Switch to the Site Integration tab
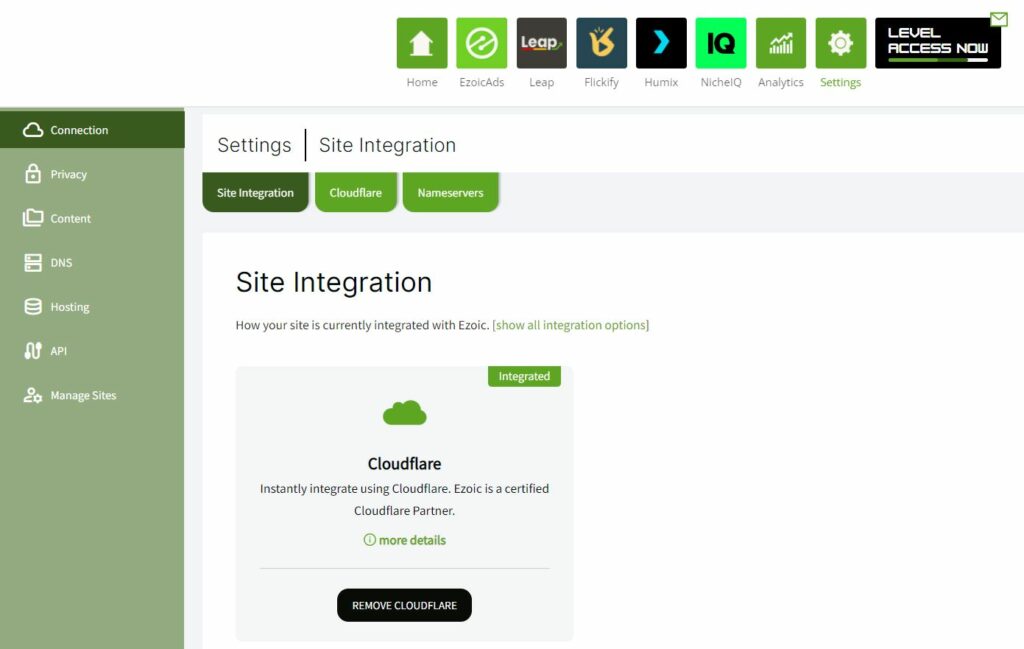 (255, 193)
